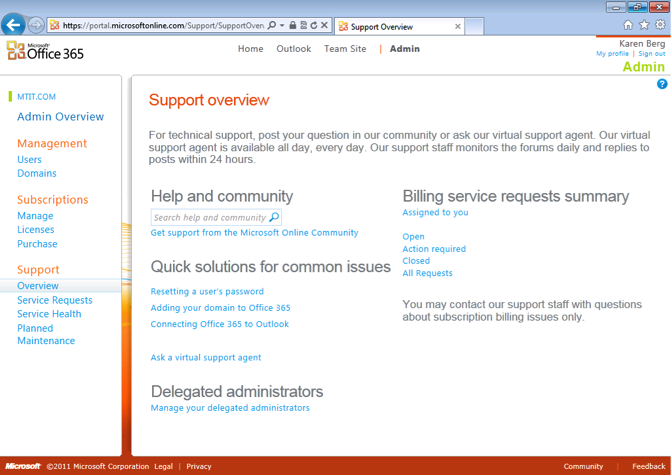Click the security lock icon in address bar
The image size is (671, 475).
[293, 25]
